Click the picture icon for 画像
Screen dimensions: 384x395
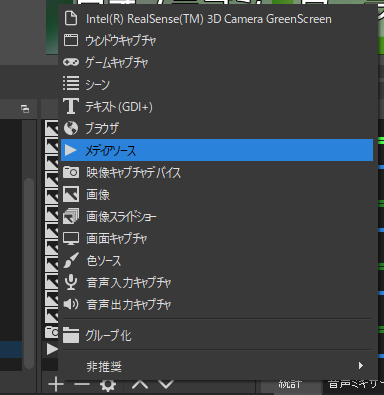71,194
